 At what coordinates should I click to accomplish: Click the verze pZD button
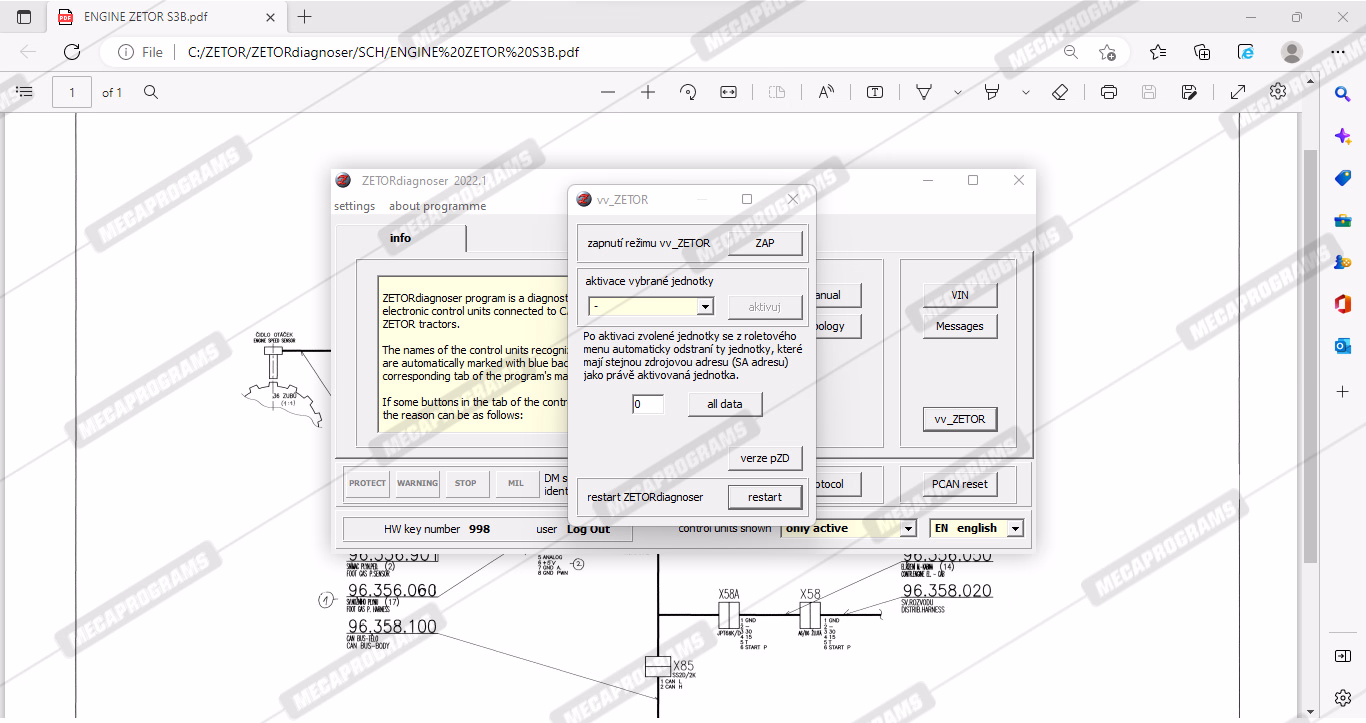765,458
